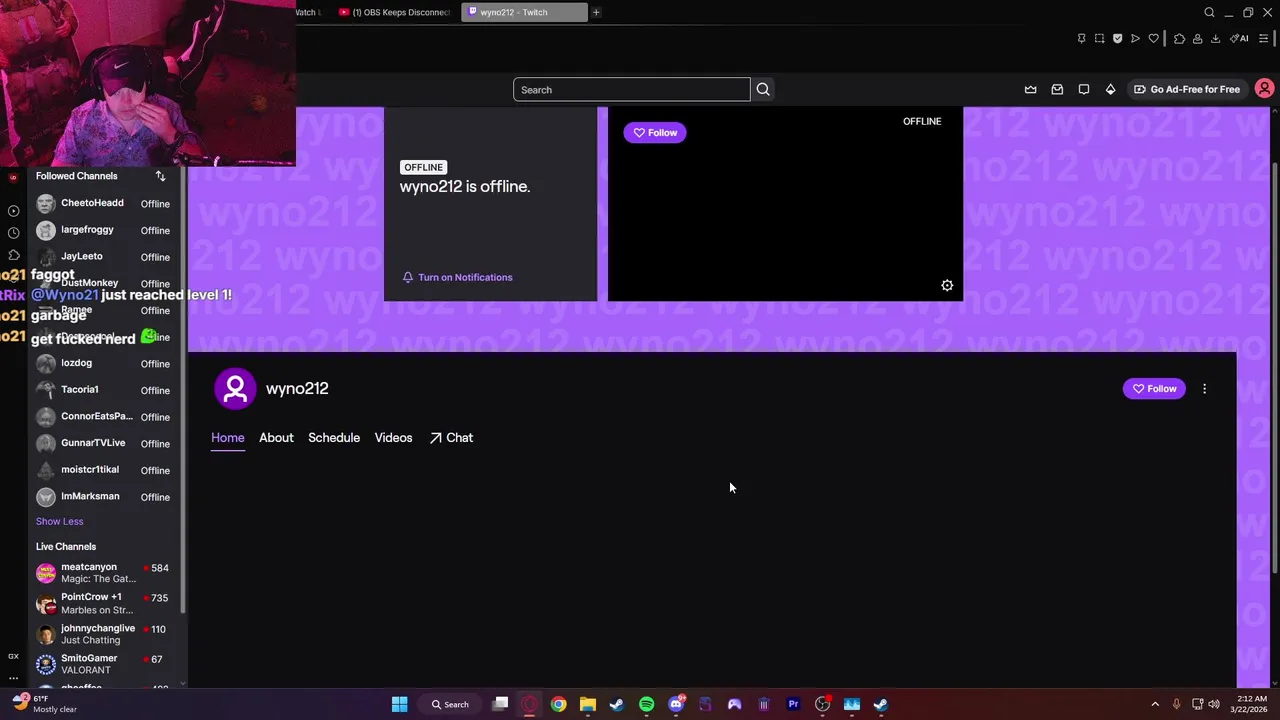Click the Follow button beside channel name
This screenshot has width=1280, height=720.
coord(1154,389)
